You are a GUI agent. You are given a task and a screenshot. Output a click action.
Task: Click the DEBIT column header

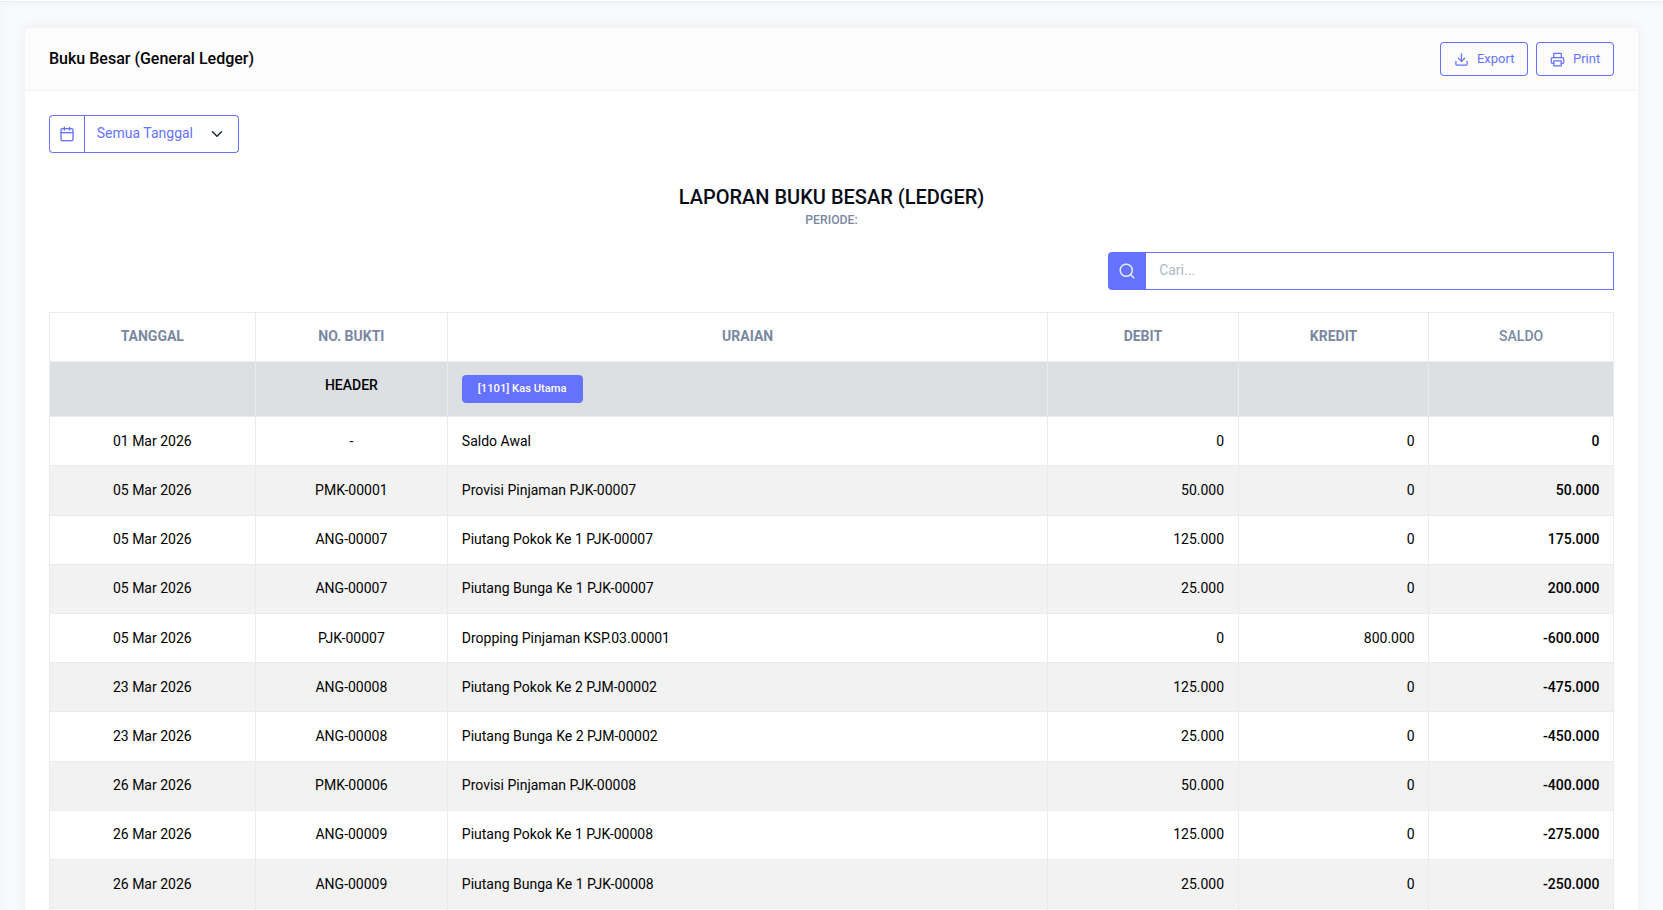[x=1142, y=336]
